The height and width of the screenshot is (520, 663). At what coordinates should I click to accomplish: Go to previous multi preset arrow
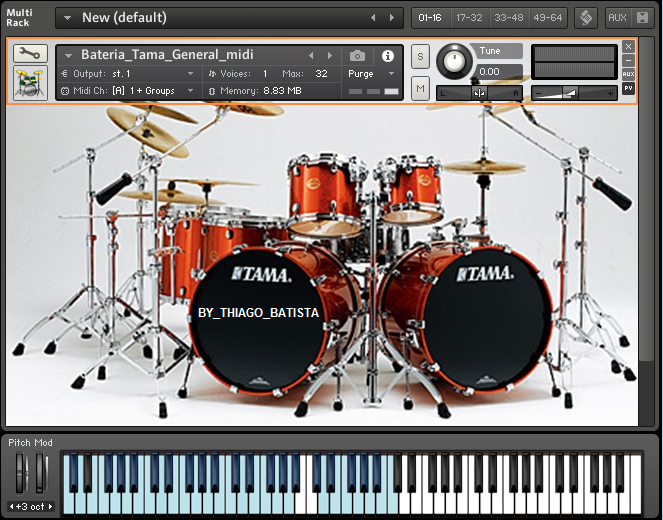[x=373, y=18]
